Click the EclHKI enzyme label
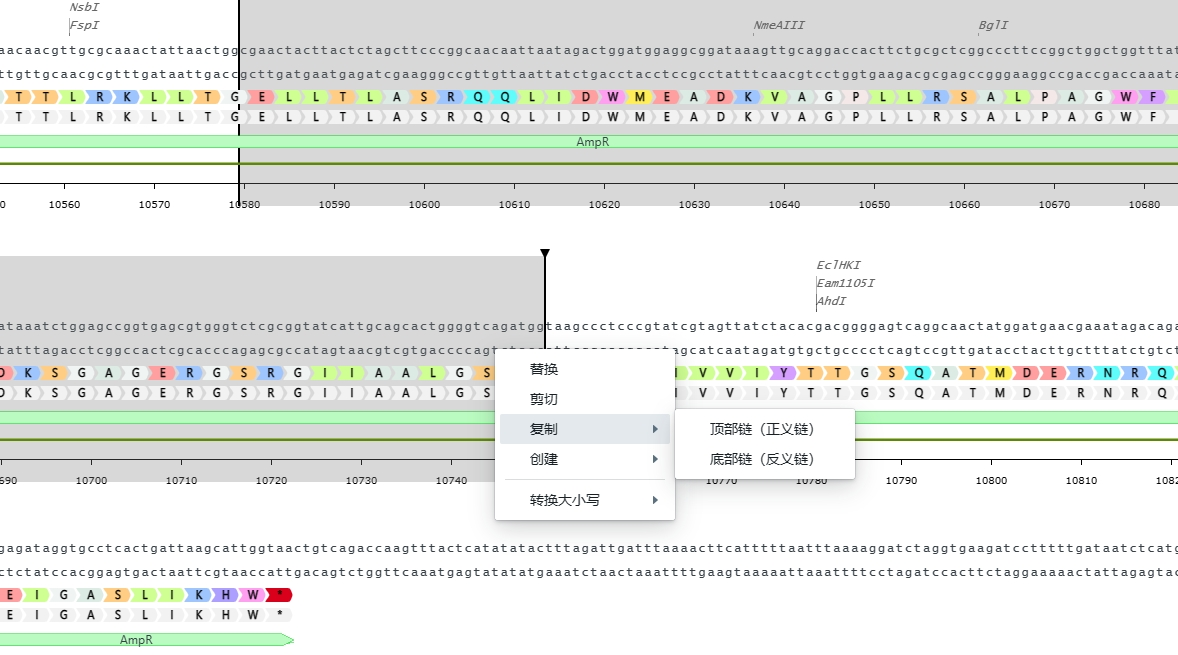Screen dimensions: 1178x655 point(838,266)
